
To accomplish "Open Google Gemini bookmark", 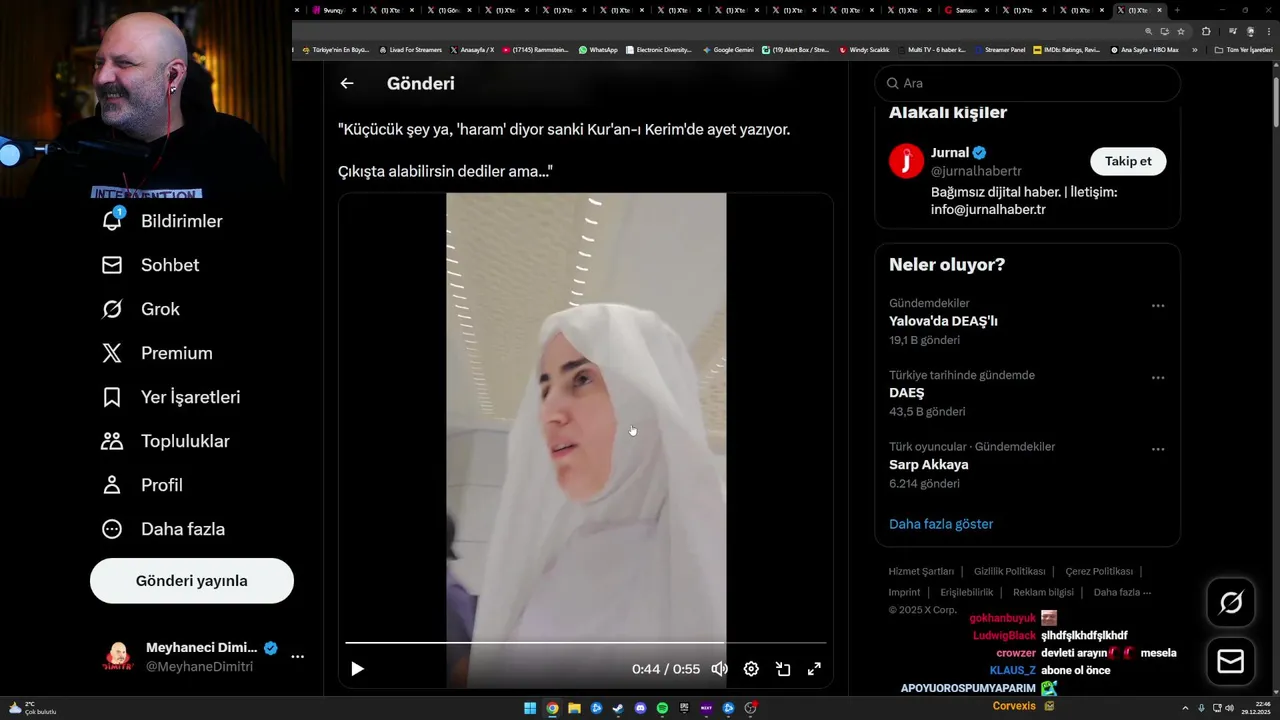I will [729, 50].
